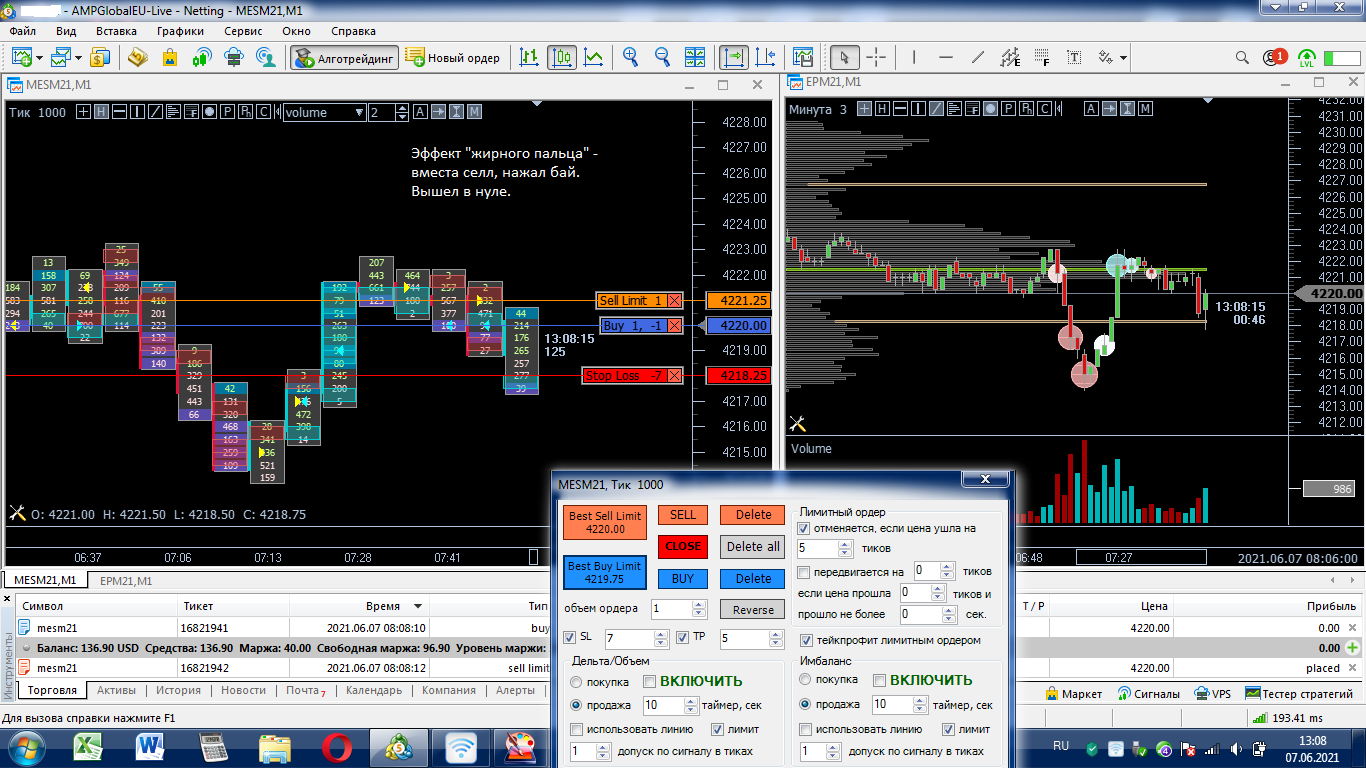
Task: Click the red CLOSE button in the order panel
Action: (683, 546)
